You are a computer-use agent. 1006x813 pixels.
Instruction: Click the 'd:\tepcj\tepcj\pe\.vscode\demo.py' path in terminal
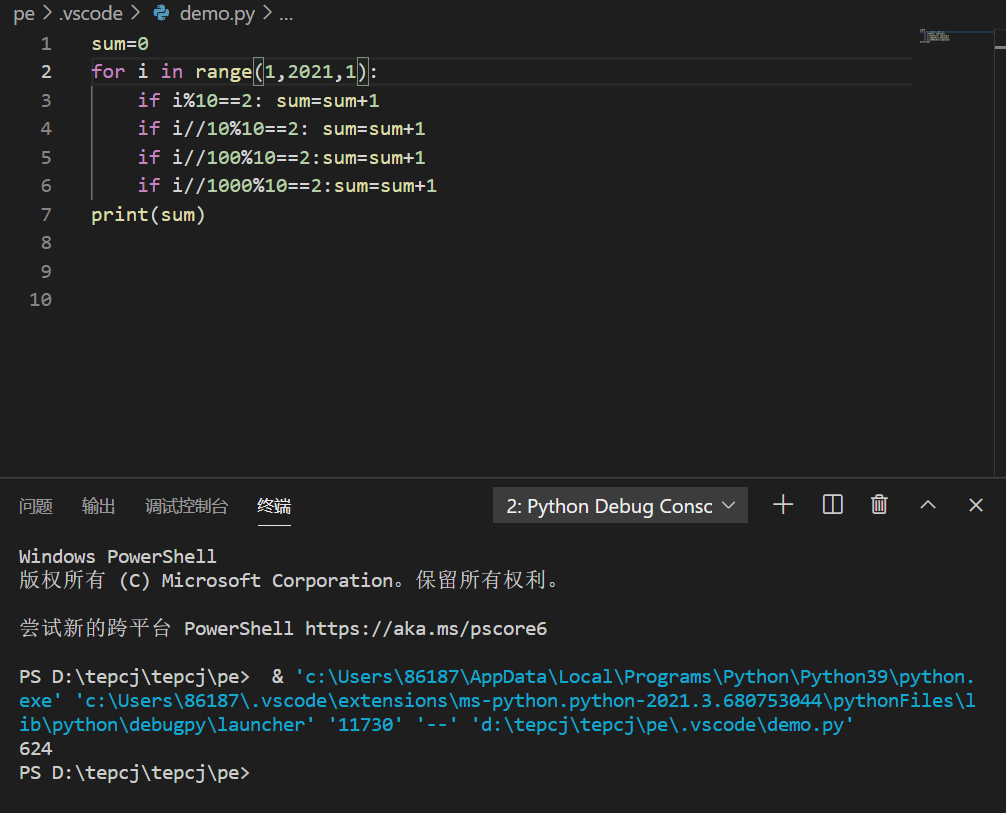click(x=662, y=724)
